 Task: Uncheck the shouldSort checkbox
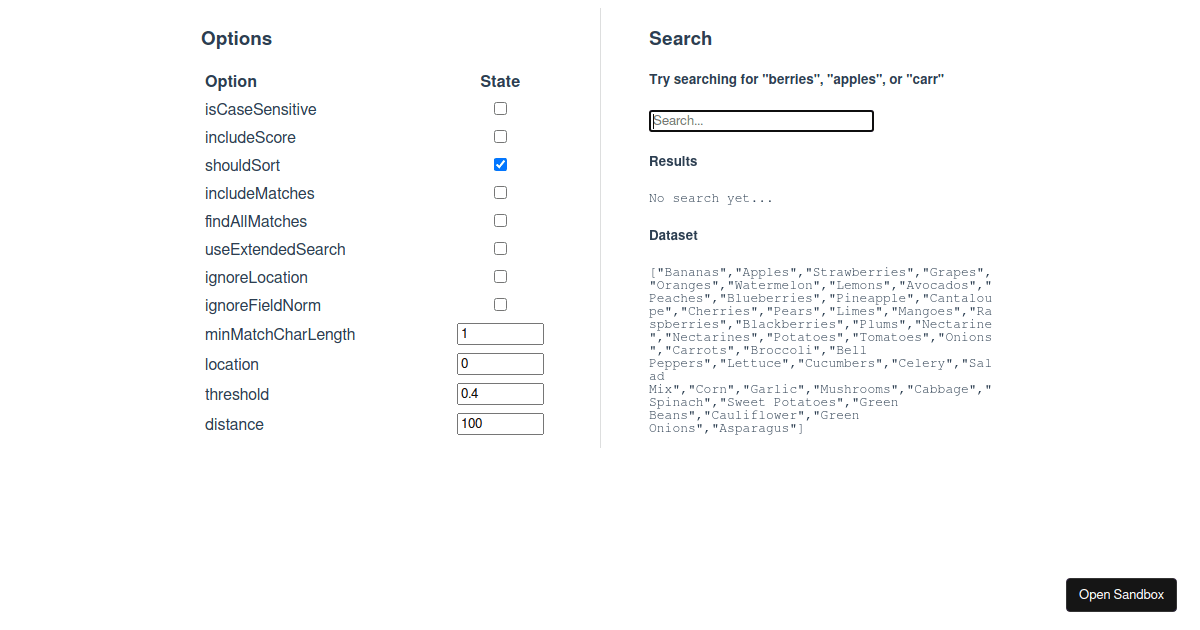pyautogui.click(x=500, y=165)
